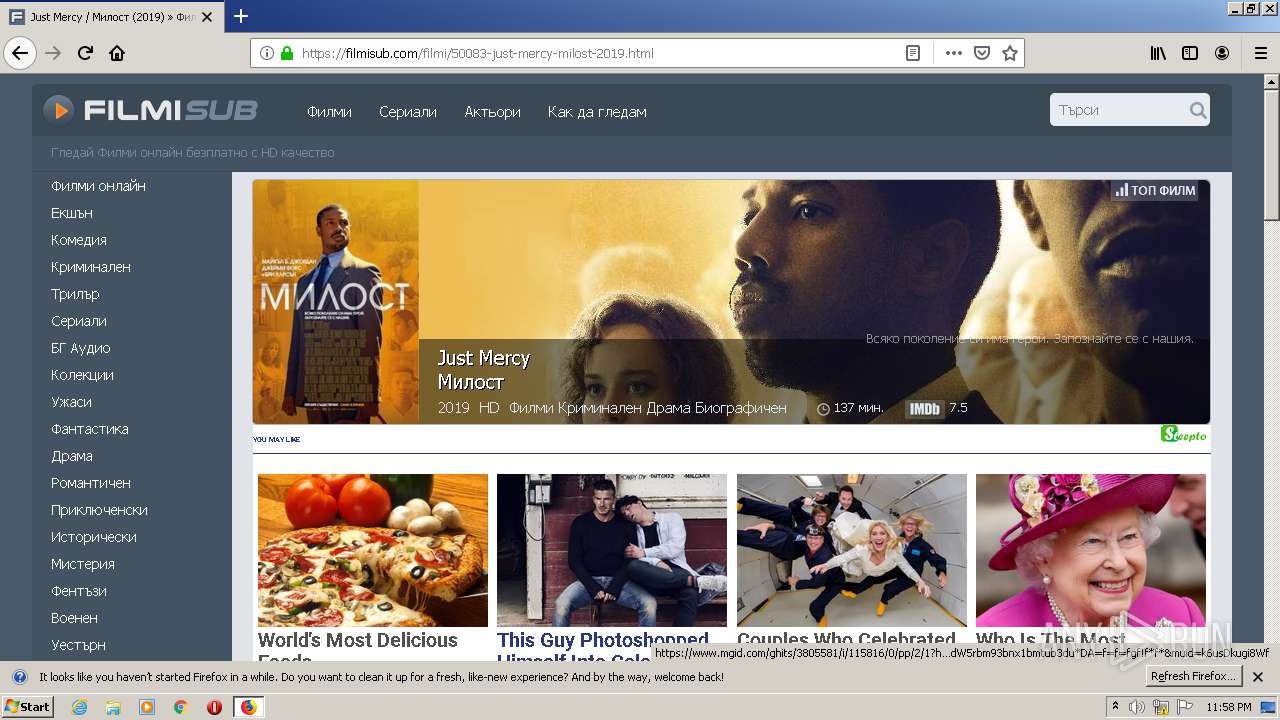
Task: Click the browser forward arrow
Action: (53, 53)
